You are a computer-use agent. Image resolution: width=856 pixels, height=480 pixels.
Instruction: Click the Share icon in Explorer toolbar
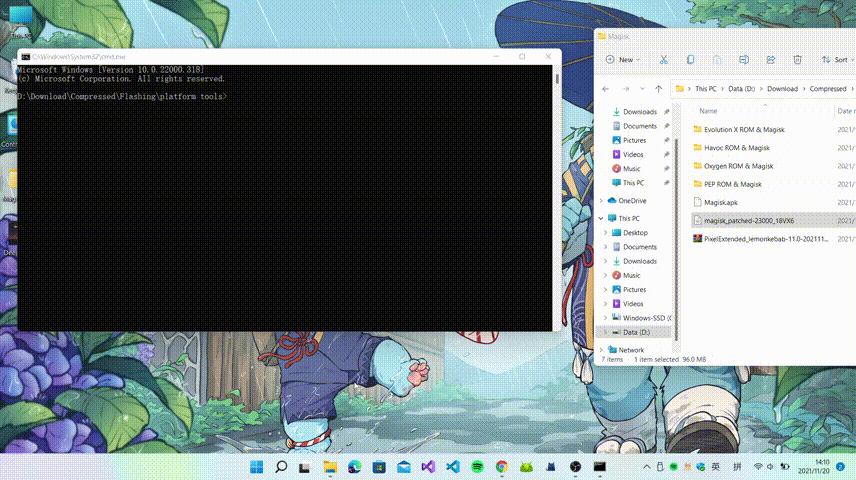(770, 60)
